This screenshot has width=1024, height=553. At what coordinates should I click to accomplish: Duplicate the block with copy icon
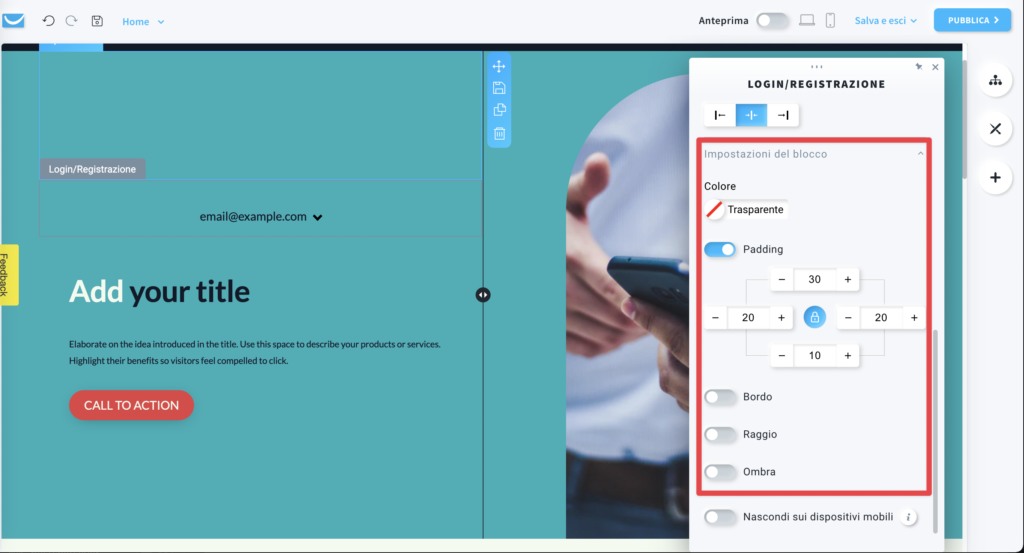[499, 110]
